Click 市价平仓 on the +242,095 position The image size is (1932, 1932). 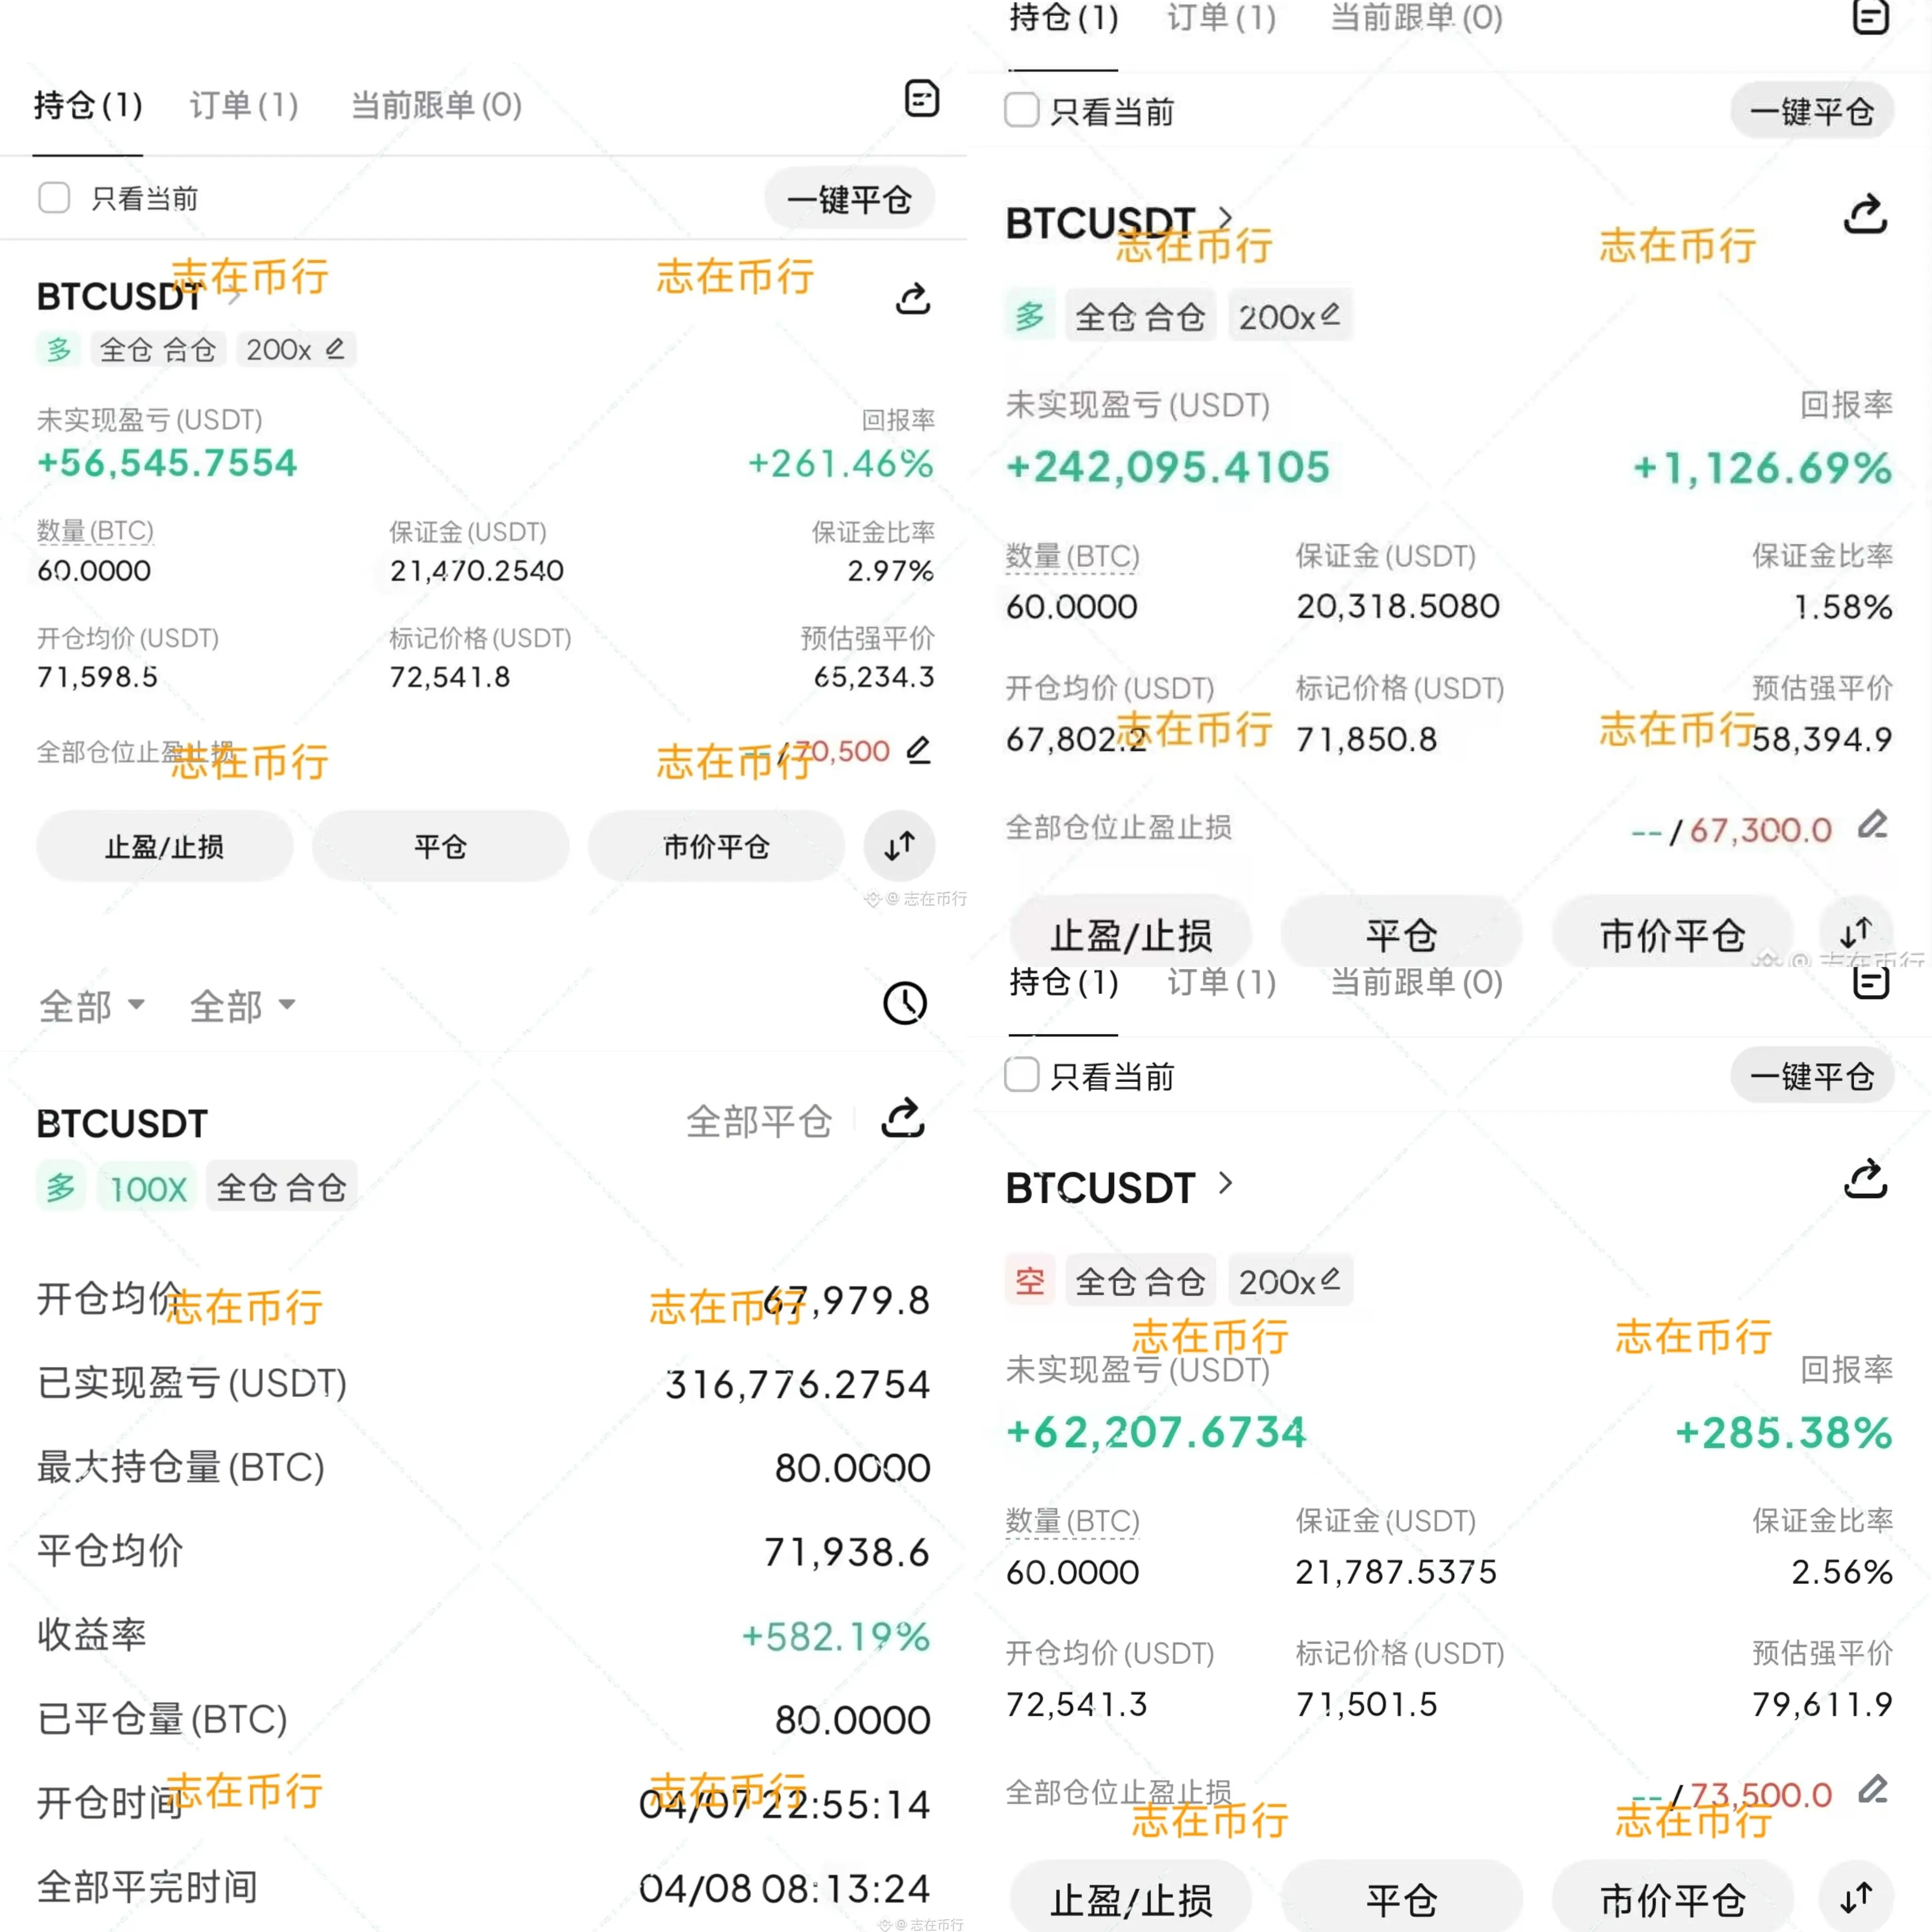(x=1672, y=935)
